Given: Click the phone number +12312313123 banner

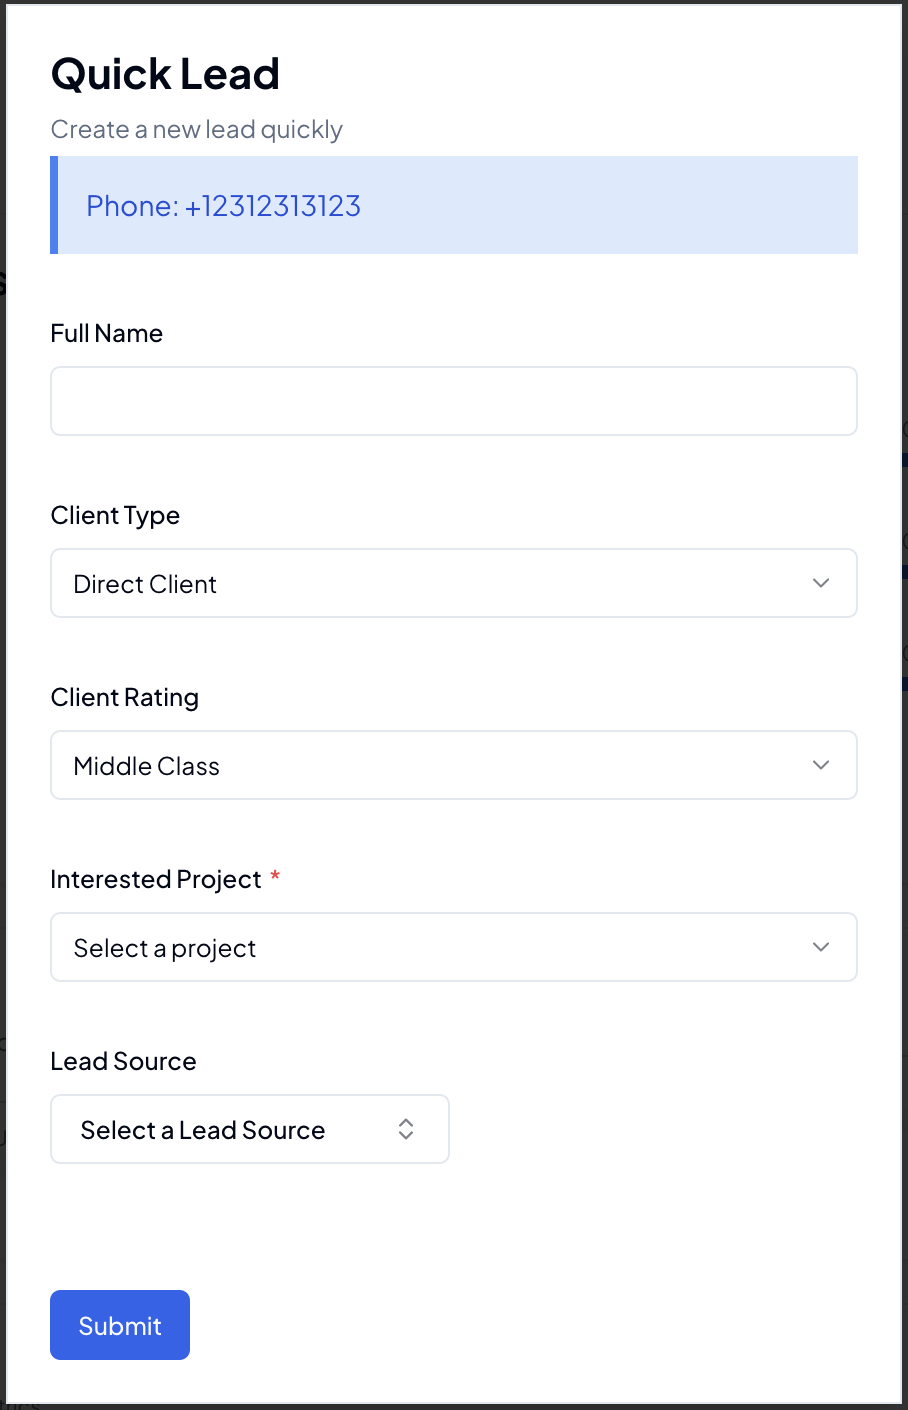Looking at the screenshot, I should (x=454, y=205).
